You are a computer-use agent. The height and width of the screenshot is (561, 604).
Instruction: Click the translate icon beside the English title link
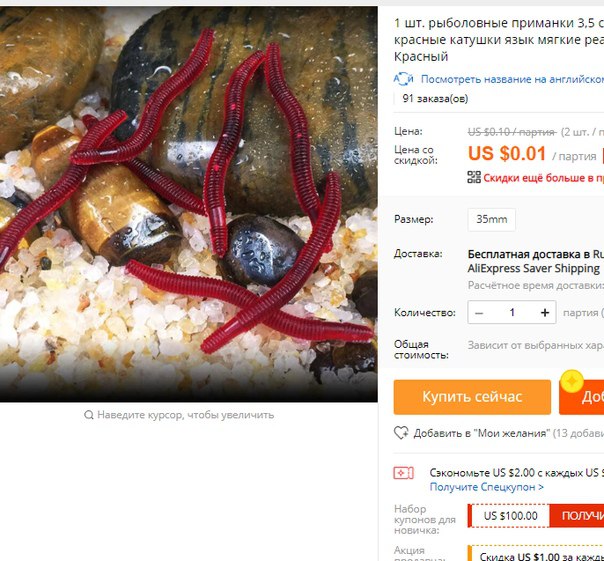tap(403, 79)
